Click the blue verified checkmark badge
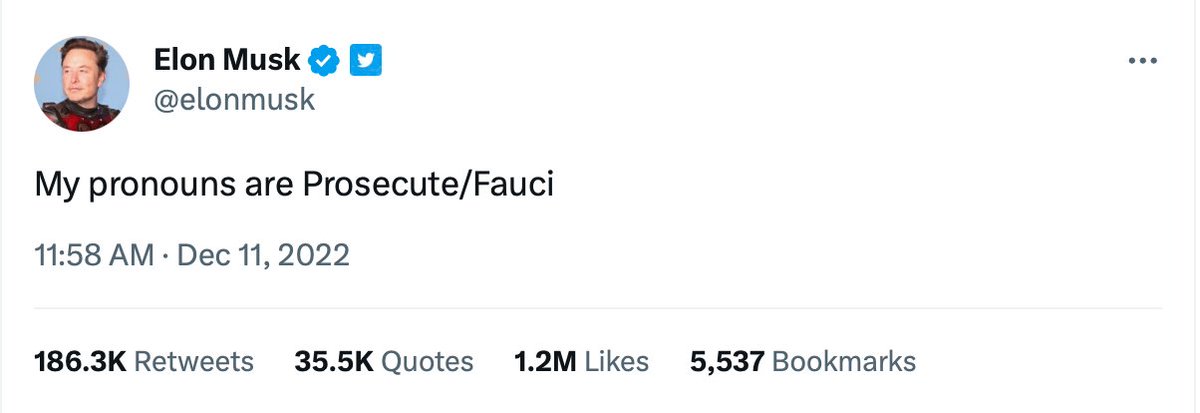 (x=323, y=61)
